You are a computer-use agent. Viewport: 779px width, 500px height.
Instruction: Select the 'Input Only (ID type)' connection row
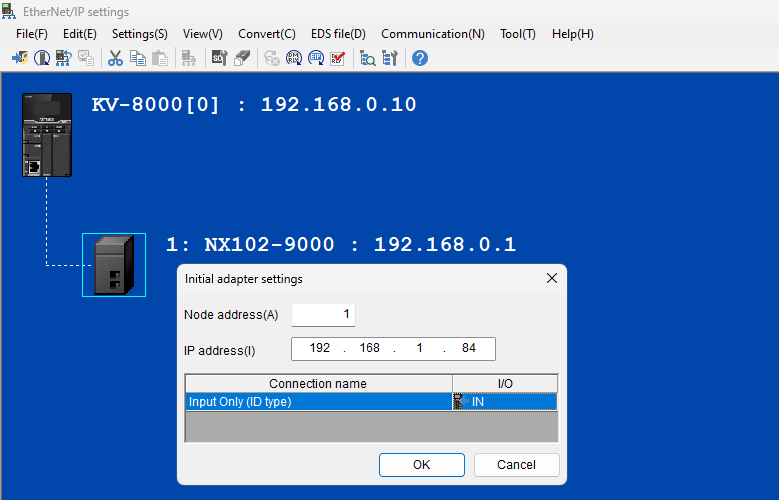(x=371, y=402)
